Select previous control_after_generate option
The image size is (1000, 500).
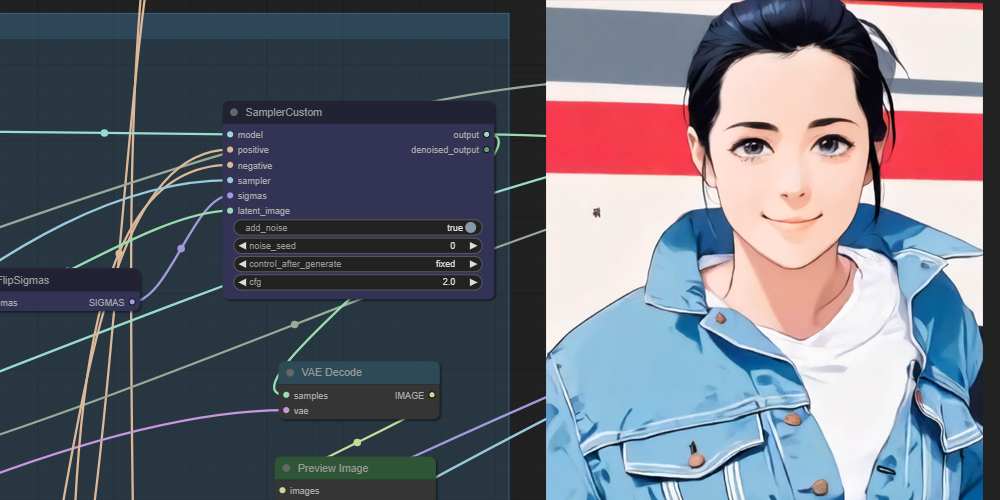(x=242, y=264)
